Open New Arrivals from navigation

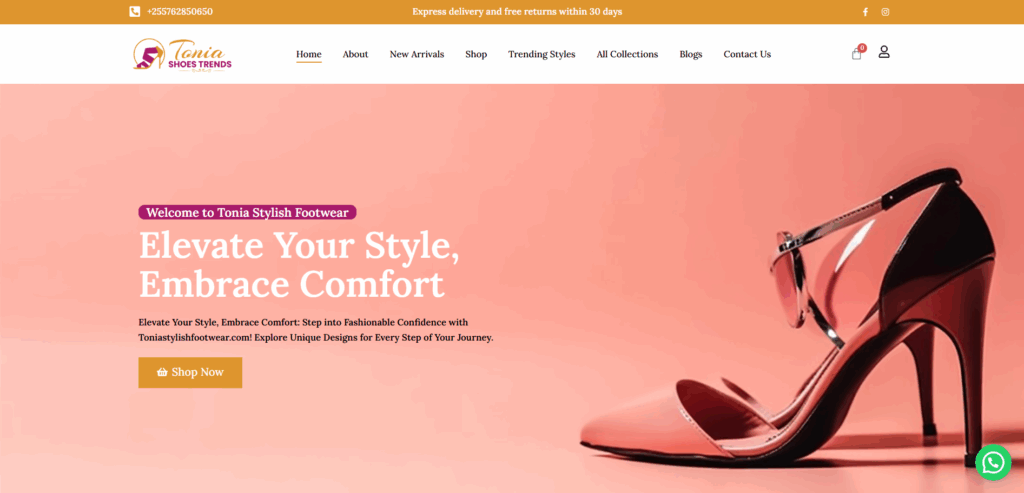click(417, 54)
